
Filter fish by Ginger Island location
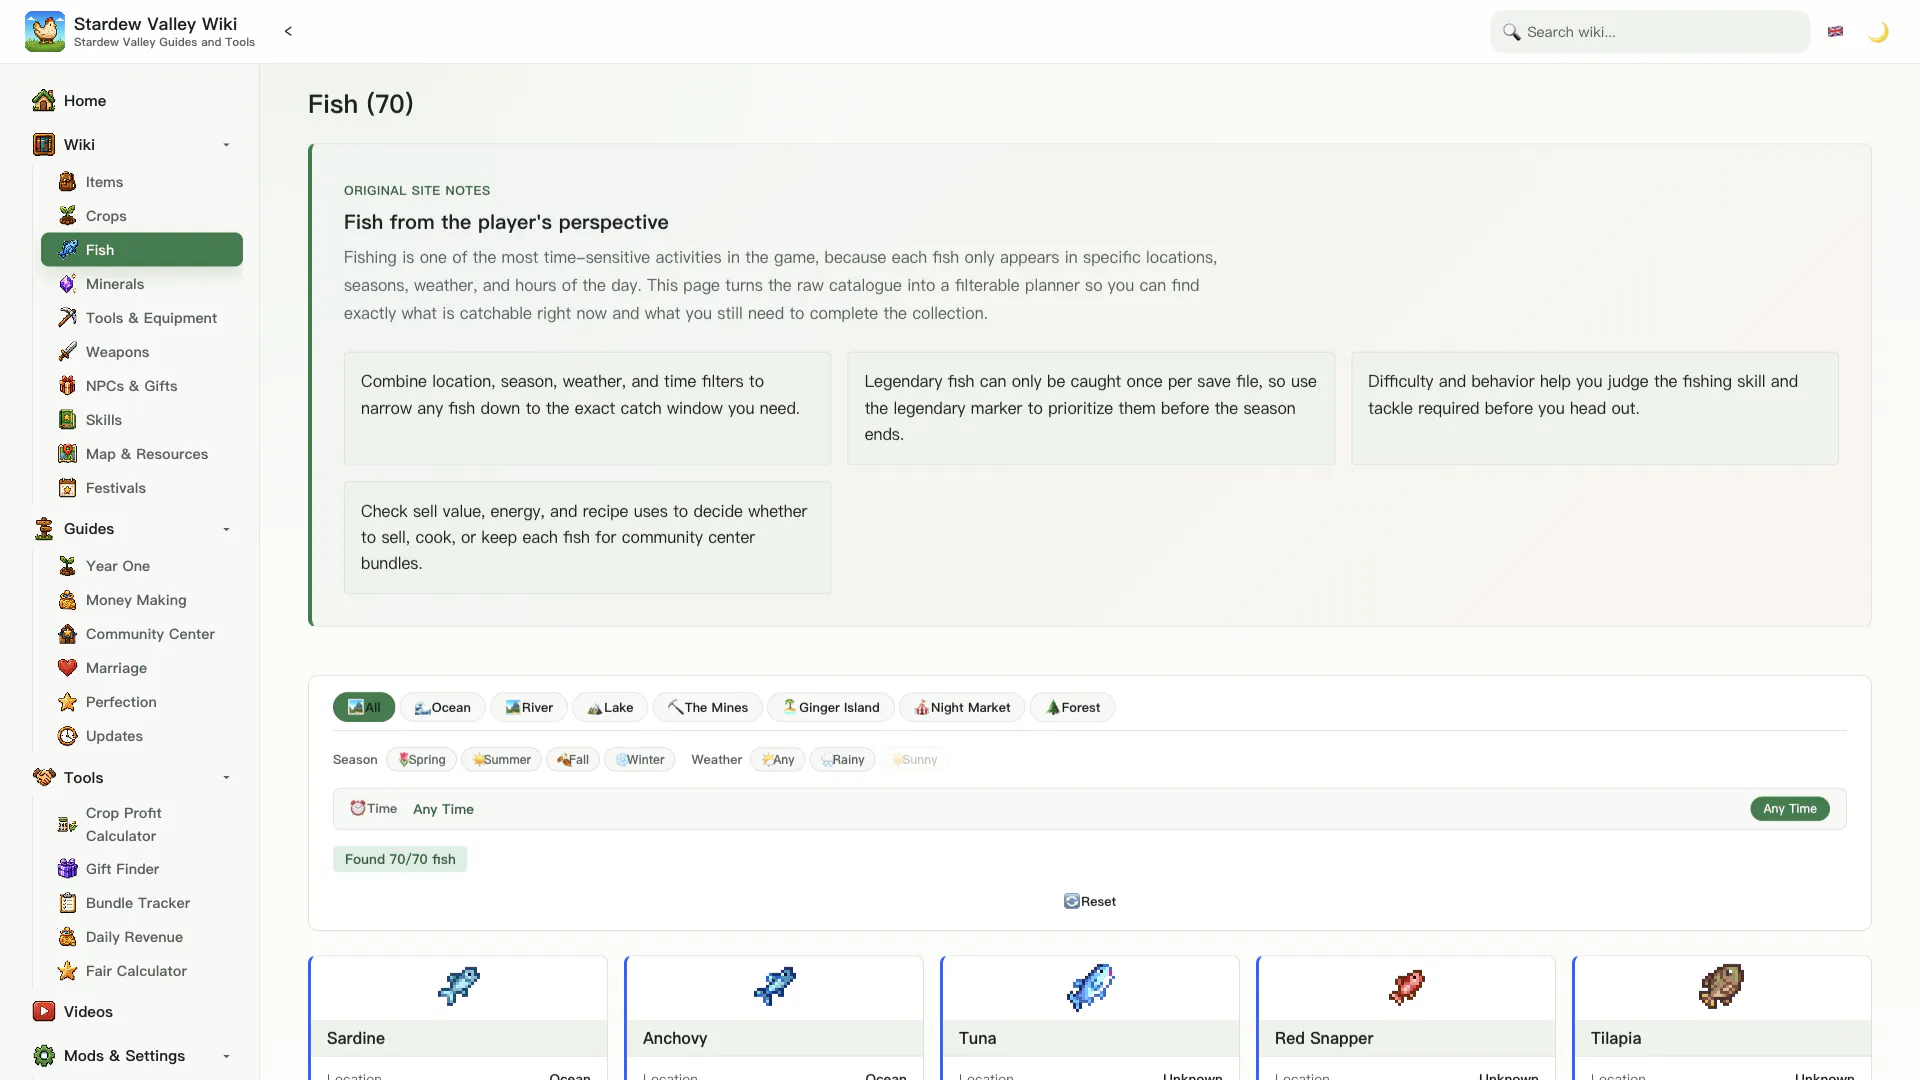click(831, 708)
